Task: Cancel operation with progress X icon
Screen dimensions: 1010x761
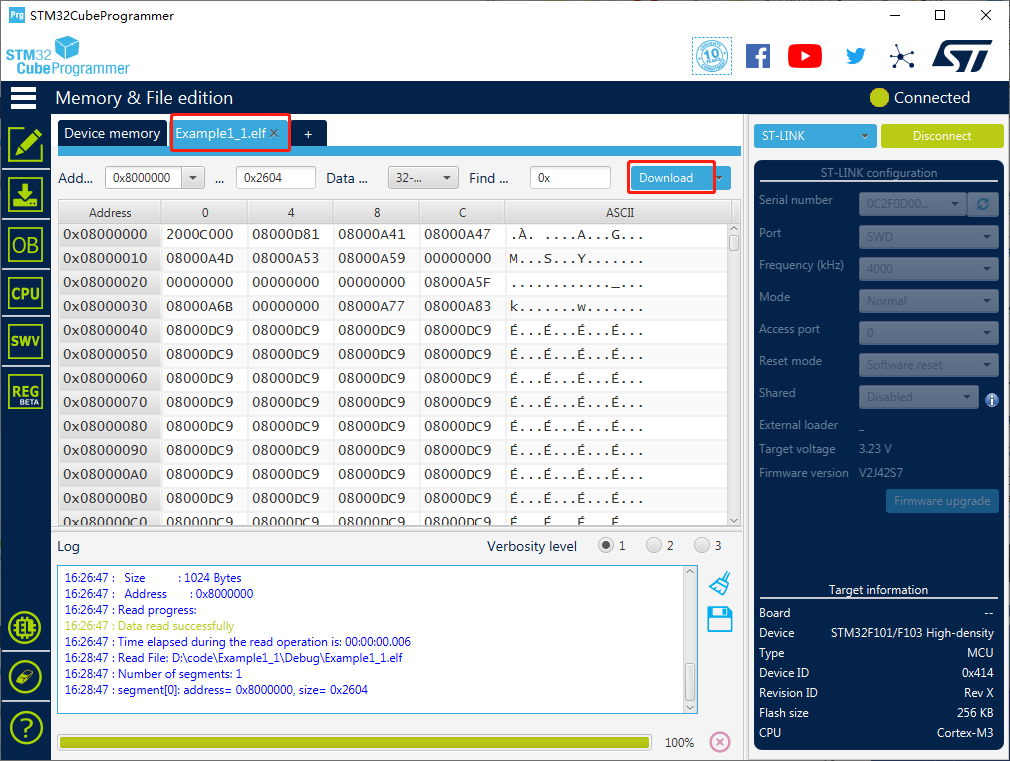Action: pos(719,742)
